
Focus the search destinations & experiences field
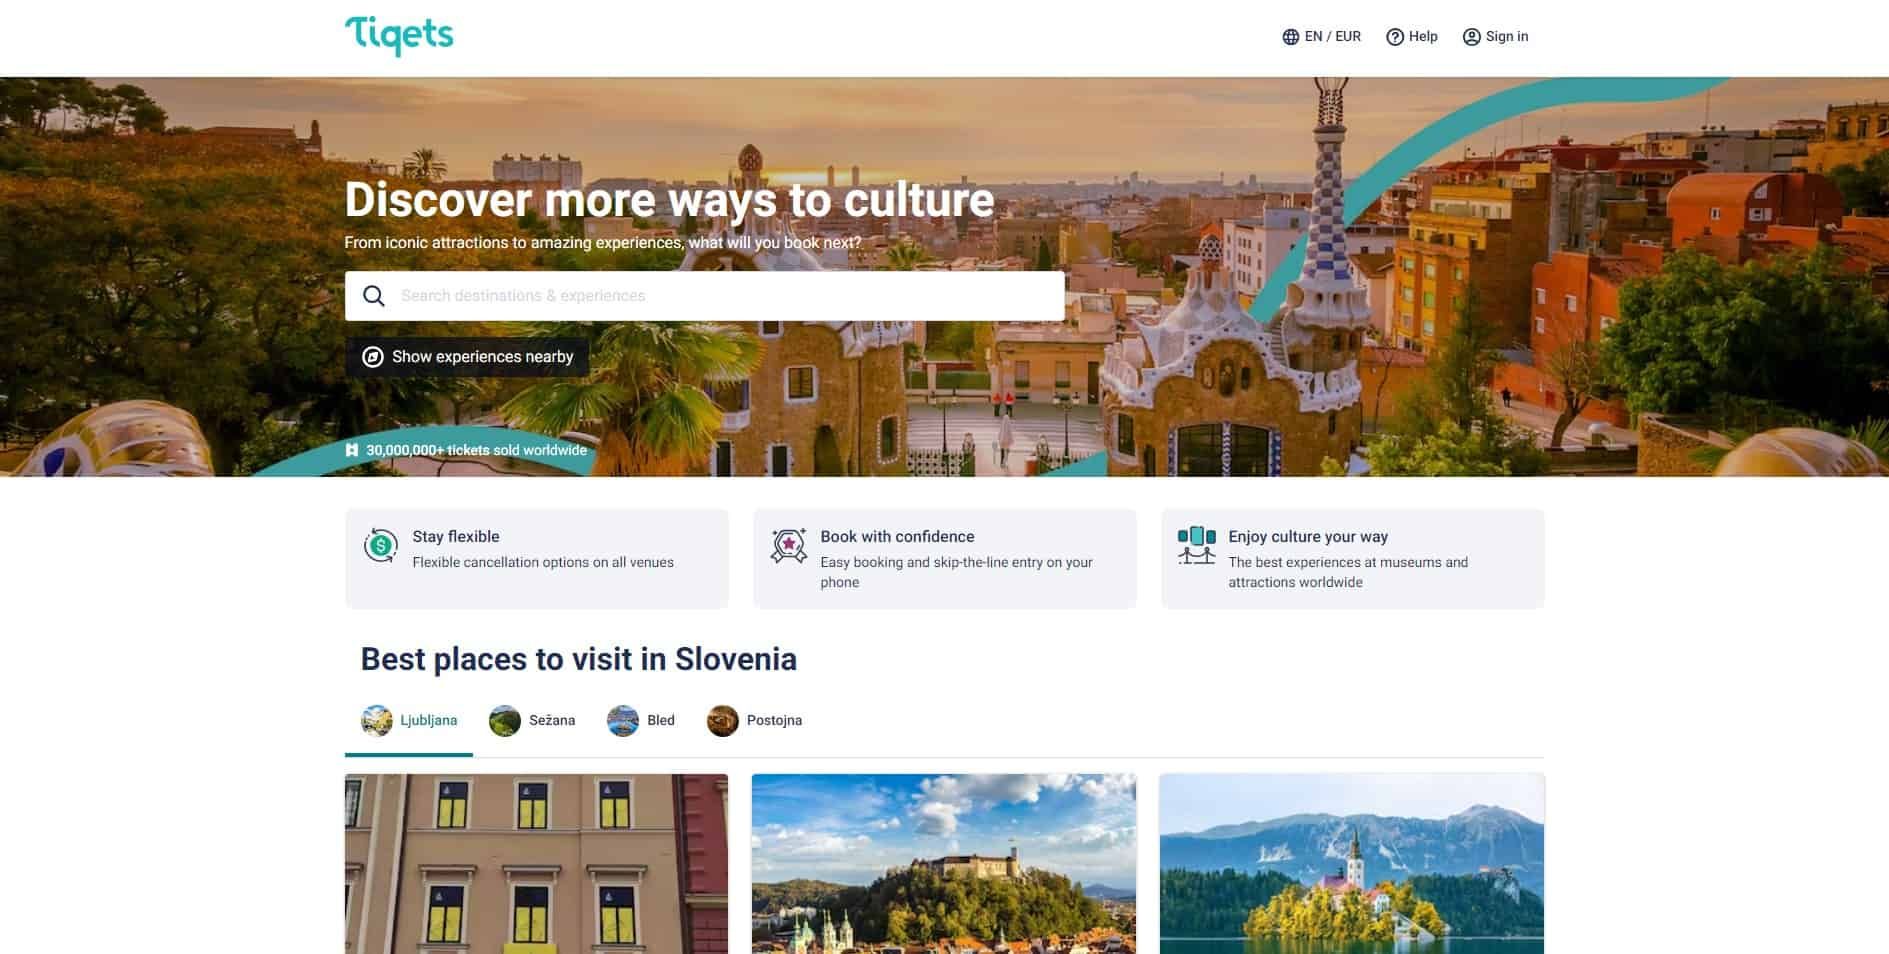[705, 296]
